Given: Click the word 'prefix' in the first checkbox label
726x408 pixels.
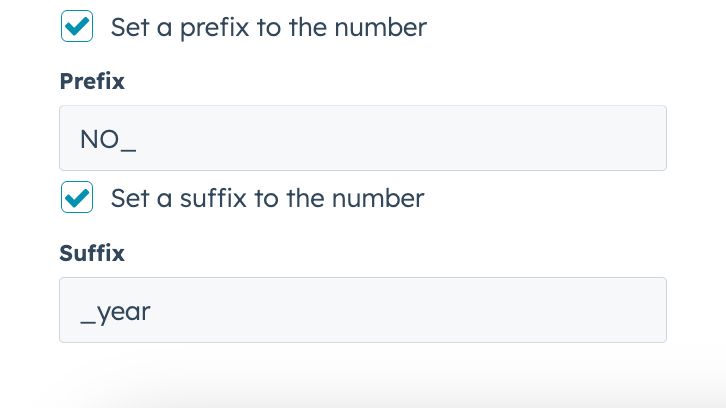Looking at the screenshot, I should coord(214,27).
